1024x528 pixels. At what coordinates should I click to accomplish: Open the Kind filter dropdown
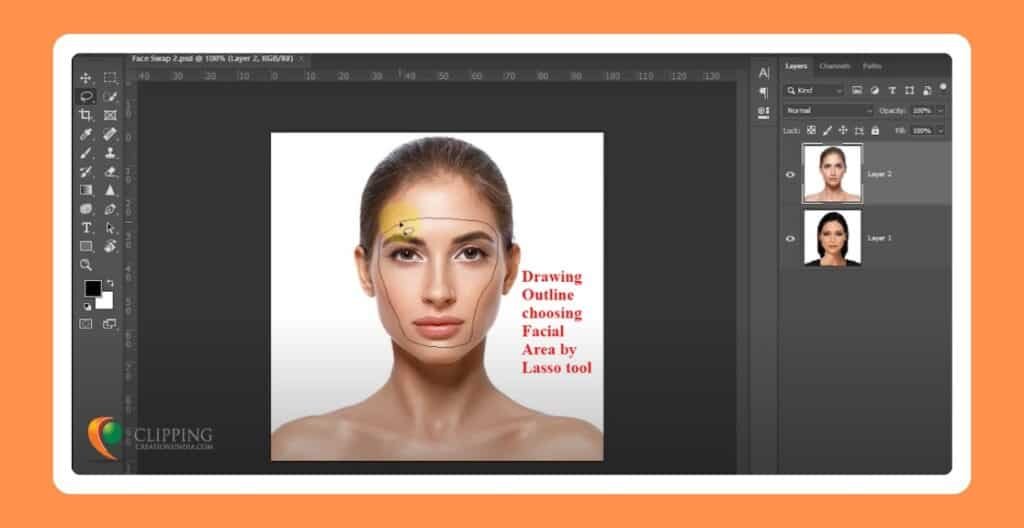tap(814, 91)
